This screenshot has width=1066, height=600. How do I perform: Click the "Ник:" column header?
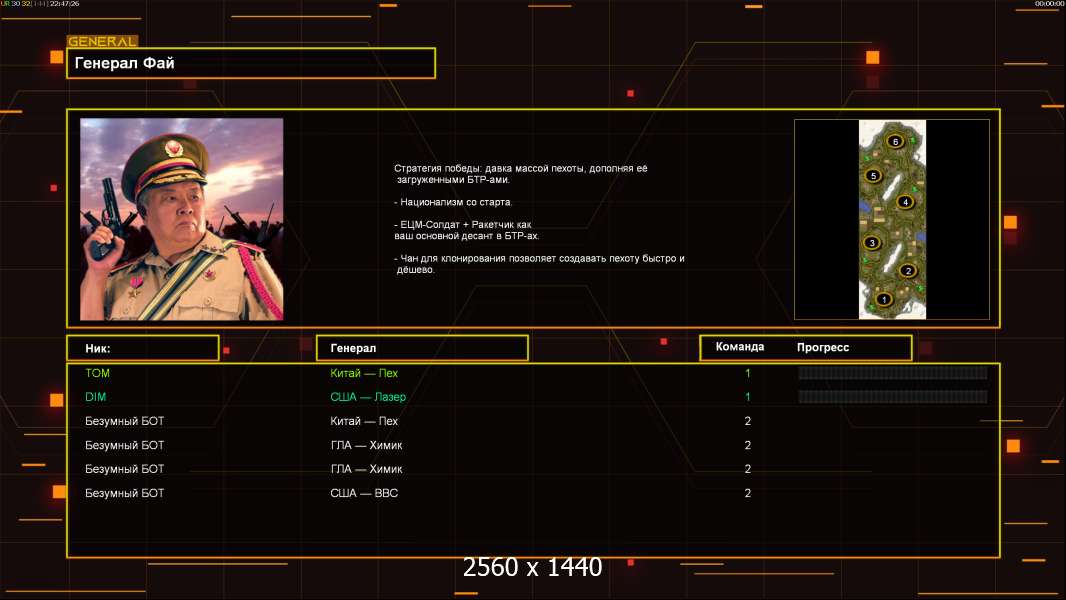coord(143,348)
